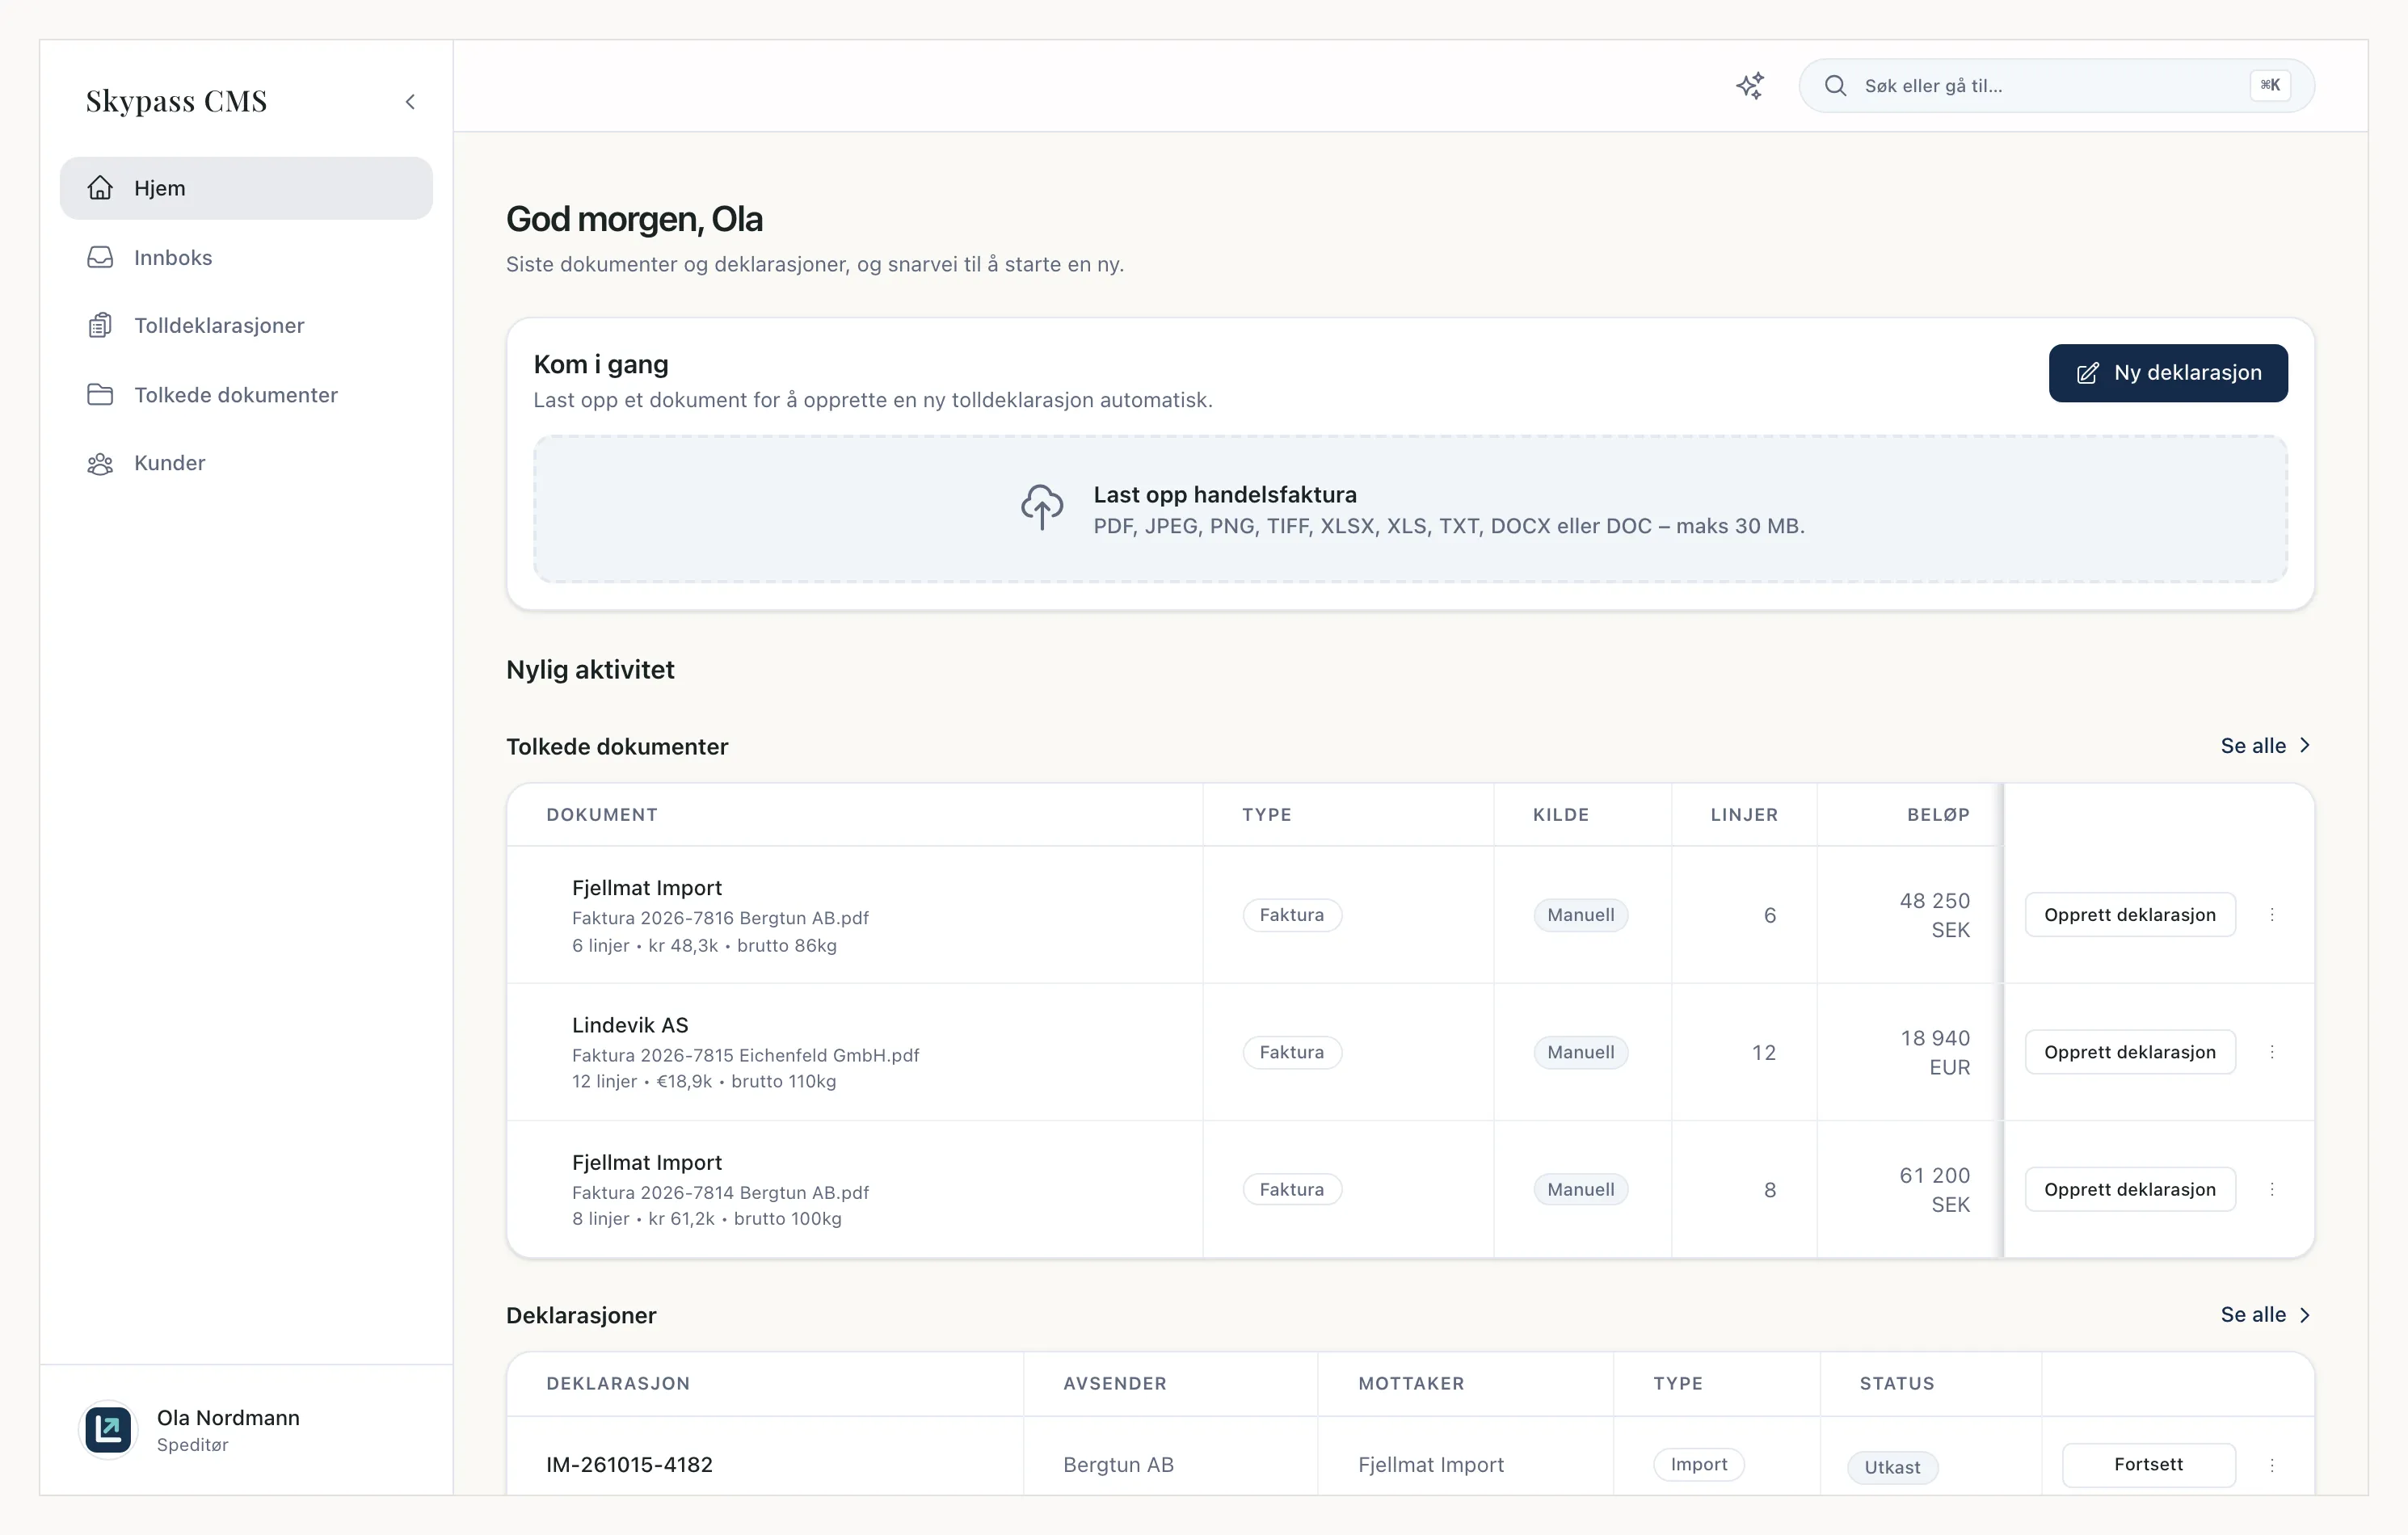Click the Last opp handelsfaktura drop zone

1410,509
